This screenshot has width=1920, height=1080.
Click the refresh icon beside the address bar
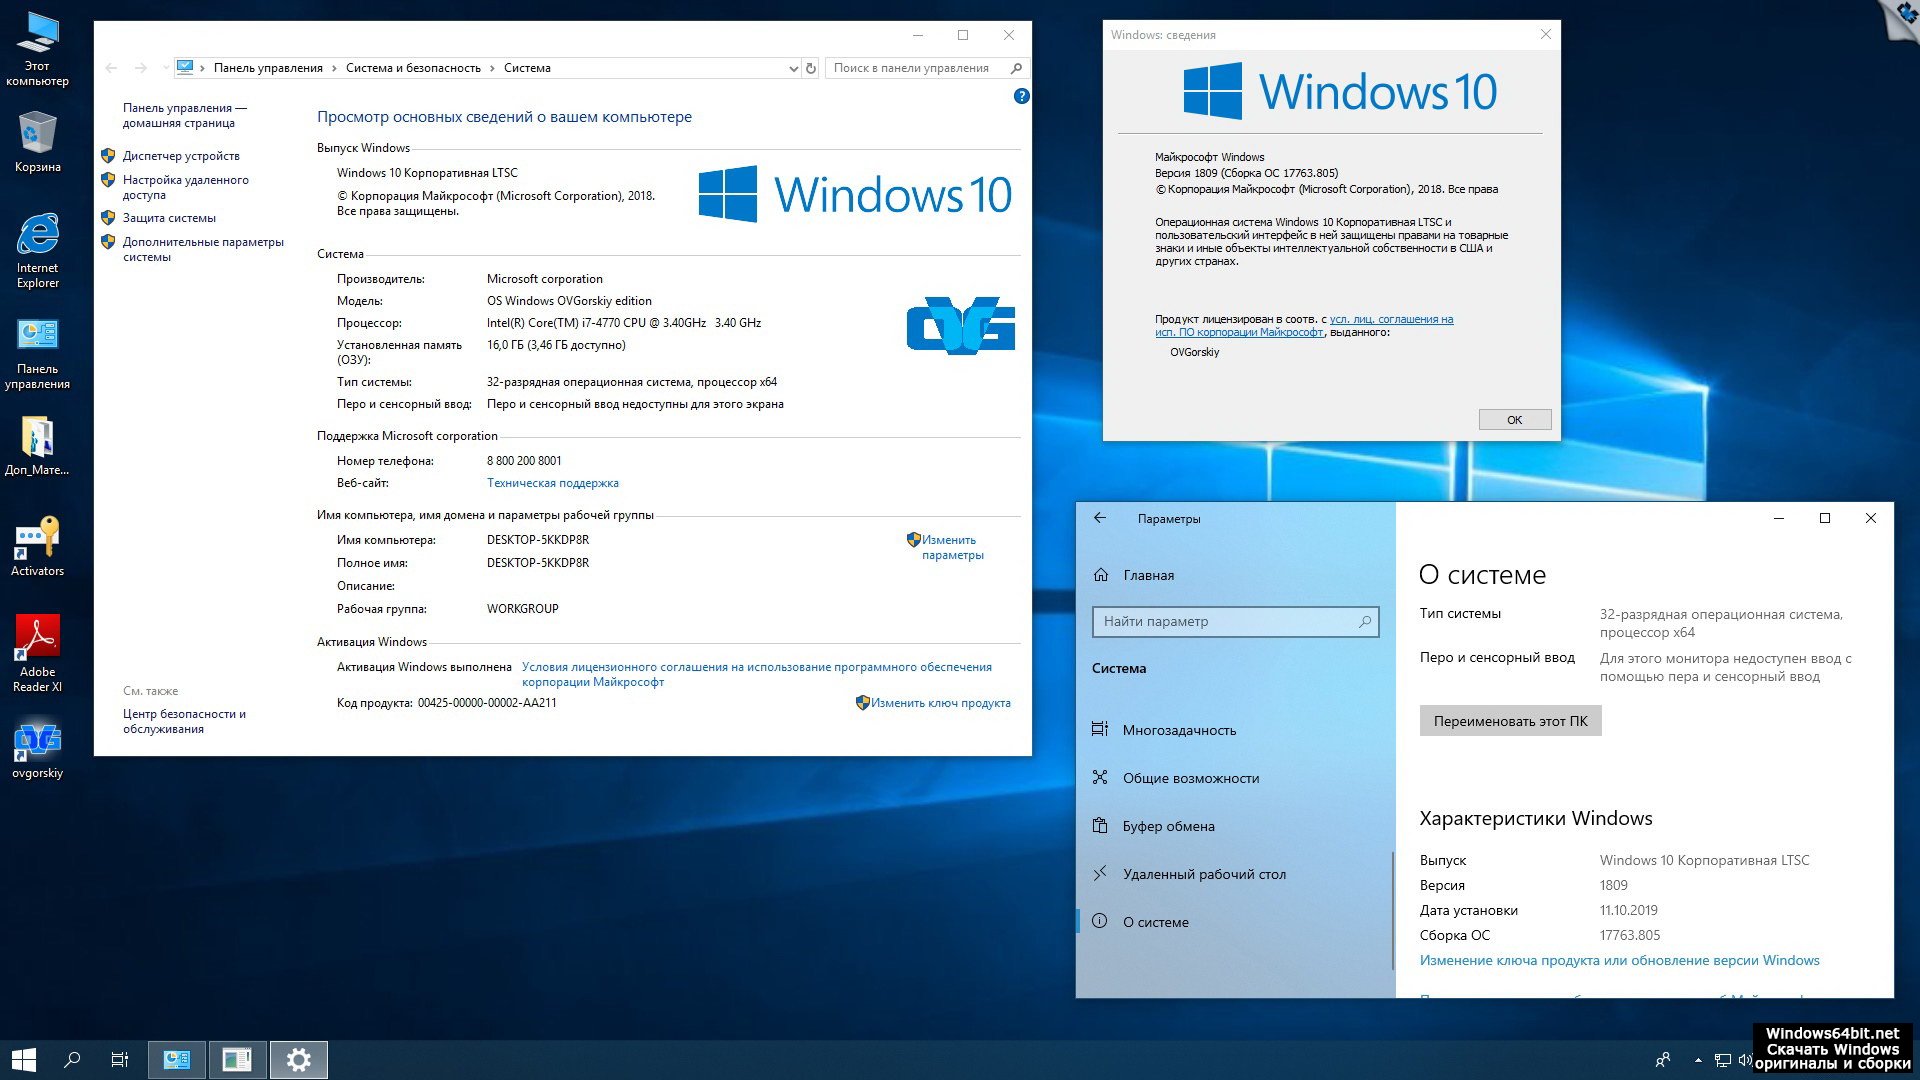811,68
